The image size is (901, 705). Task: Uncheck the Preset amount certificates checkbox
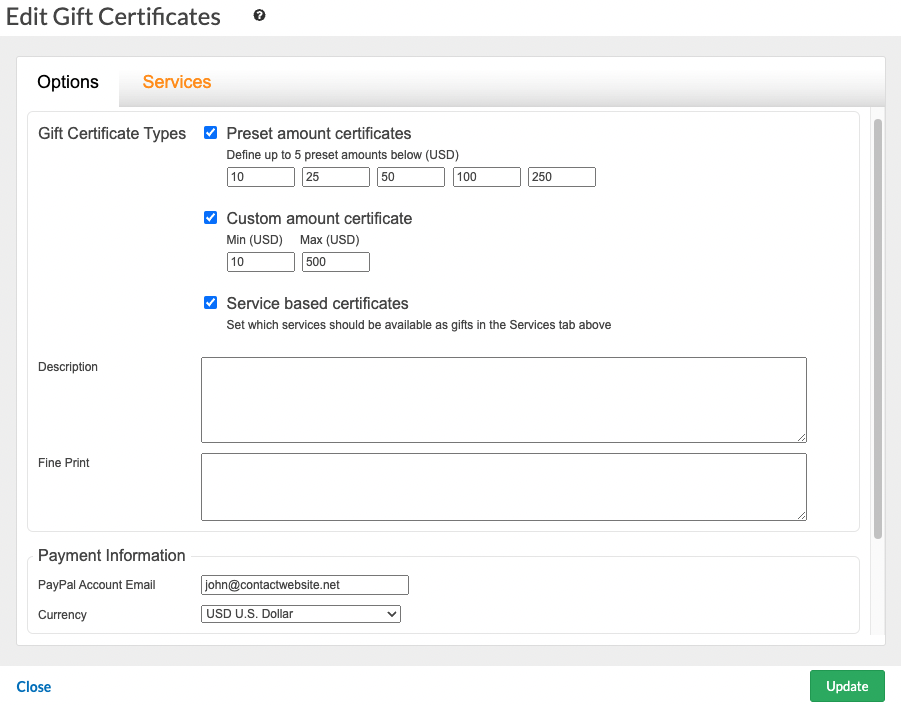point(210,132)
